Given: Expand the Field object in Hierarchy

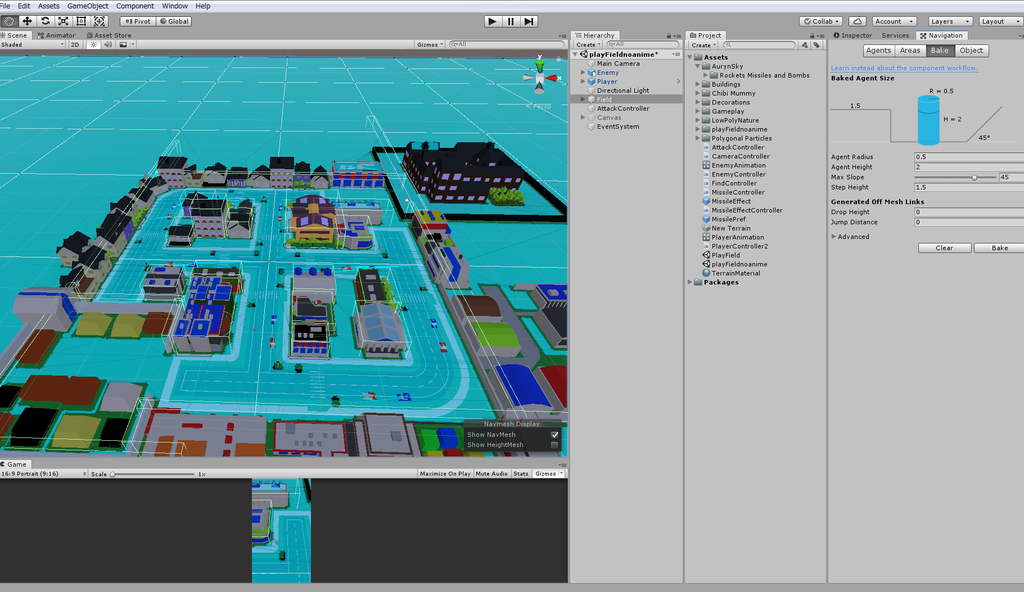Looking at the screenshot, I should point(583,99).
